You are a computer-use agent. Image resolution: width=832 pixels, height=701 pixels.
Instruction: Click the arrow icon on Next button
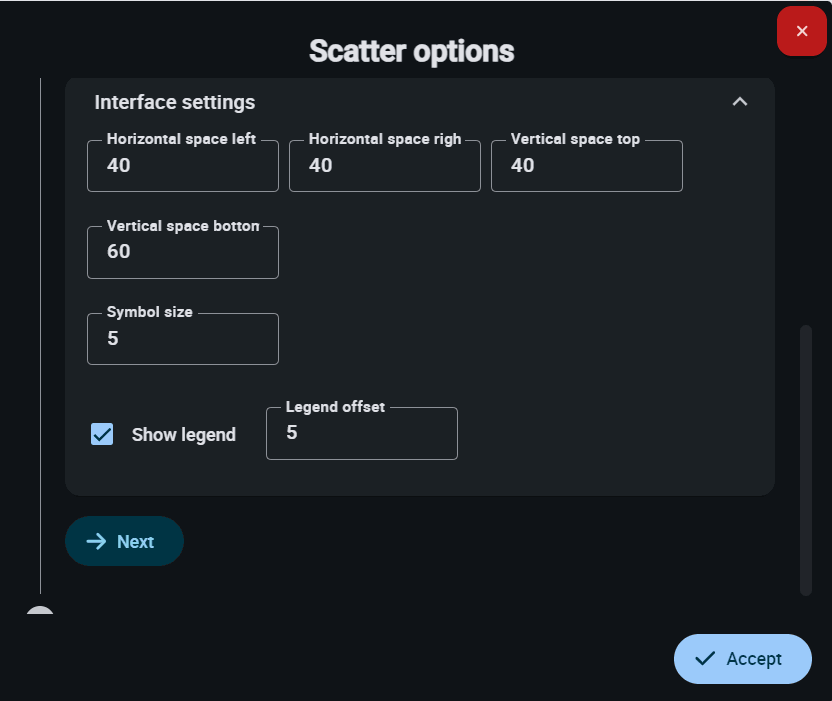click(x=96, y=542)
